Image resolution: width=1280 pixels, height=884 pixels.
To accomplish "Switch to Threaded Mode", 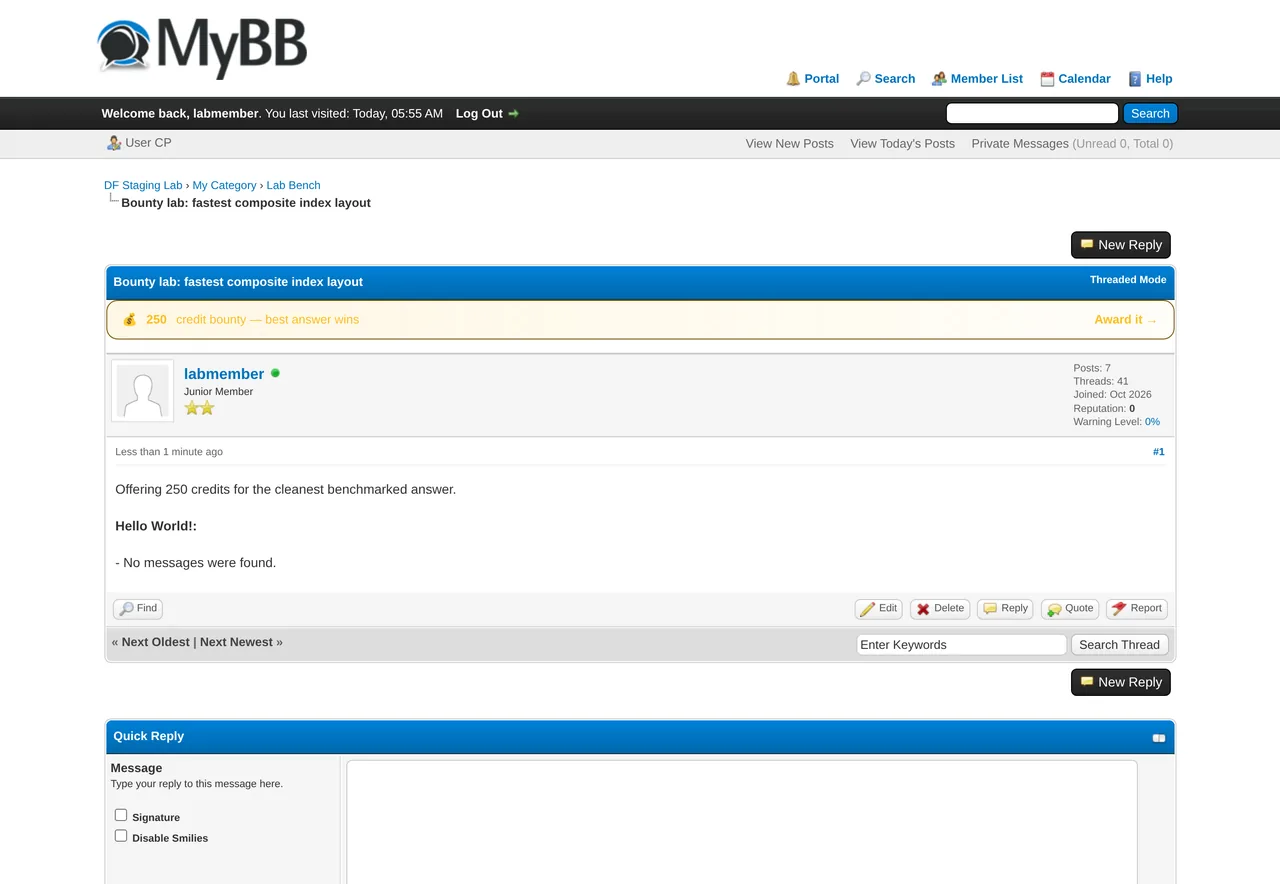I will point(1128,280).
